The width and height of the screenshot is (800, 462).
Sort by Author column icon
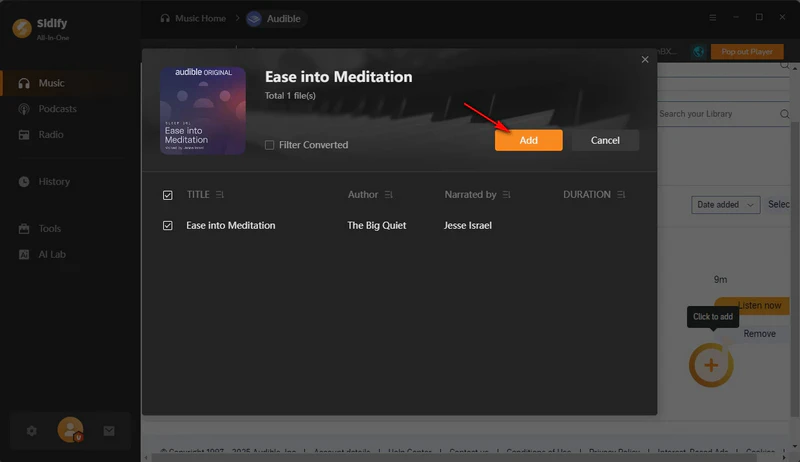[389, 195]
